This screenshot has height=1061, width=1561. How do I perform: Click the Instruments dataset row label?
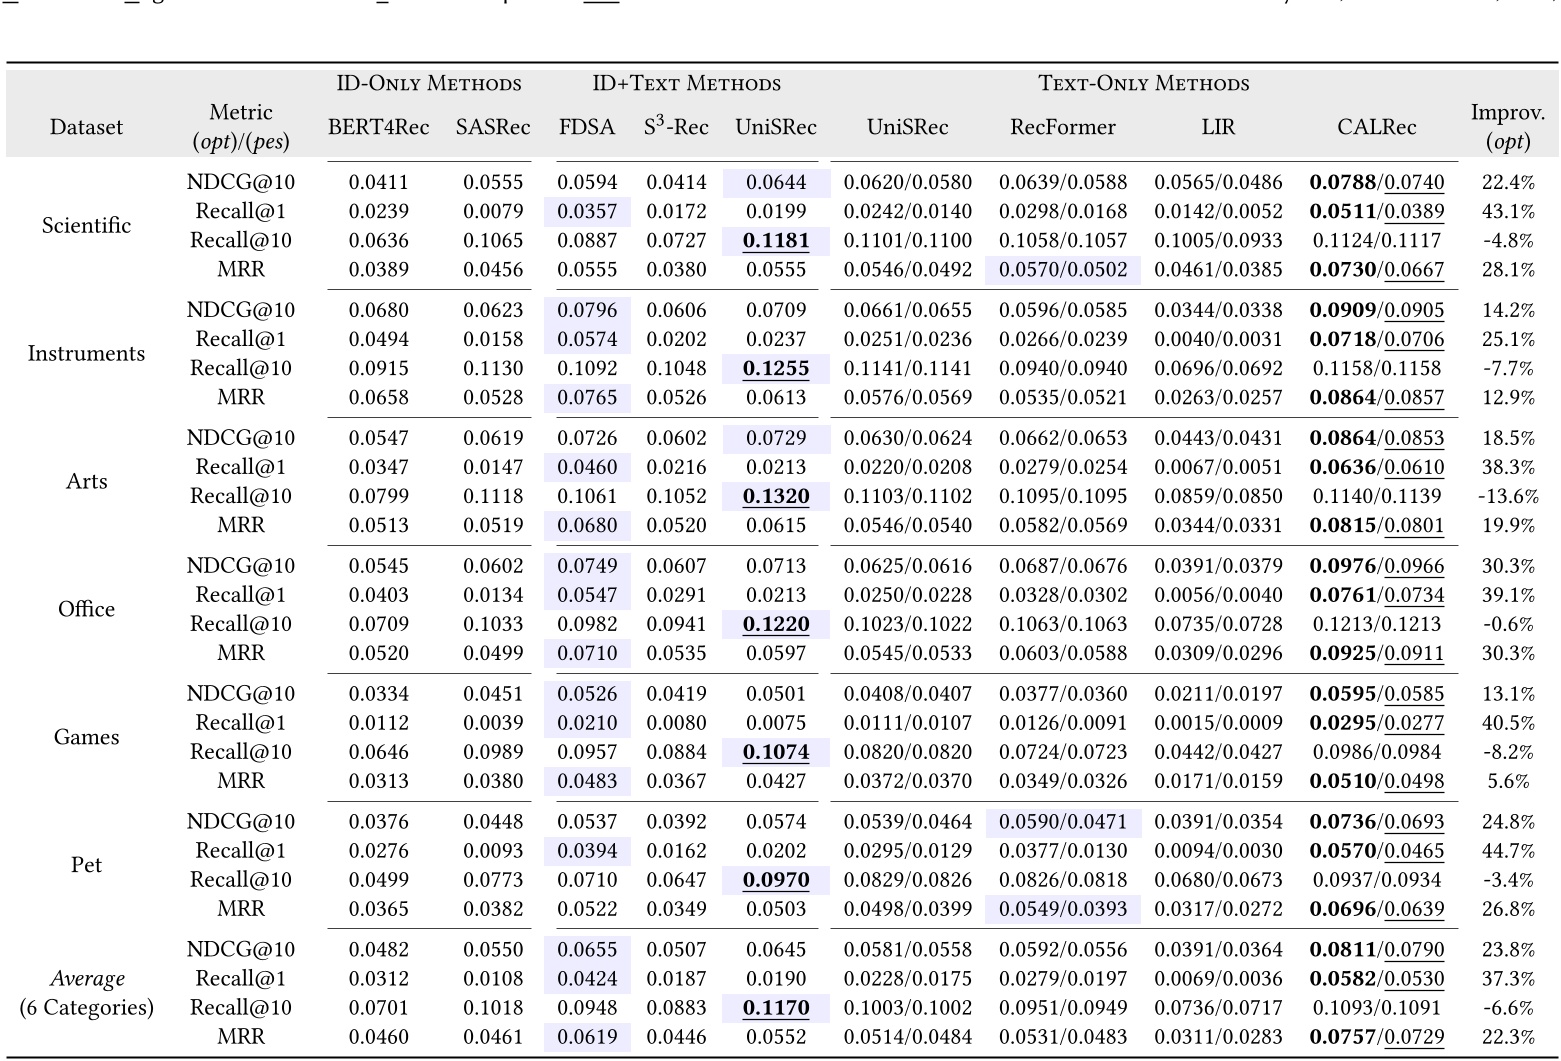pos(86,354)
